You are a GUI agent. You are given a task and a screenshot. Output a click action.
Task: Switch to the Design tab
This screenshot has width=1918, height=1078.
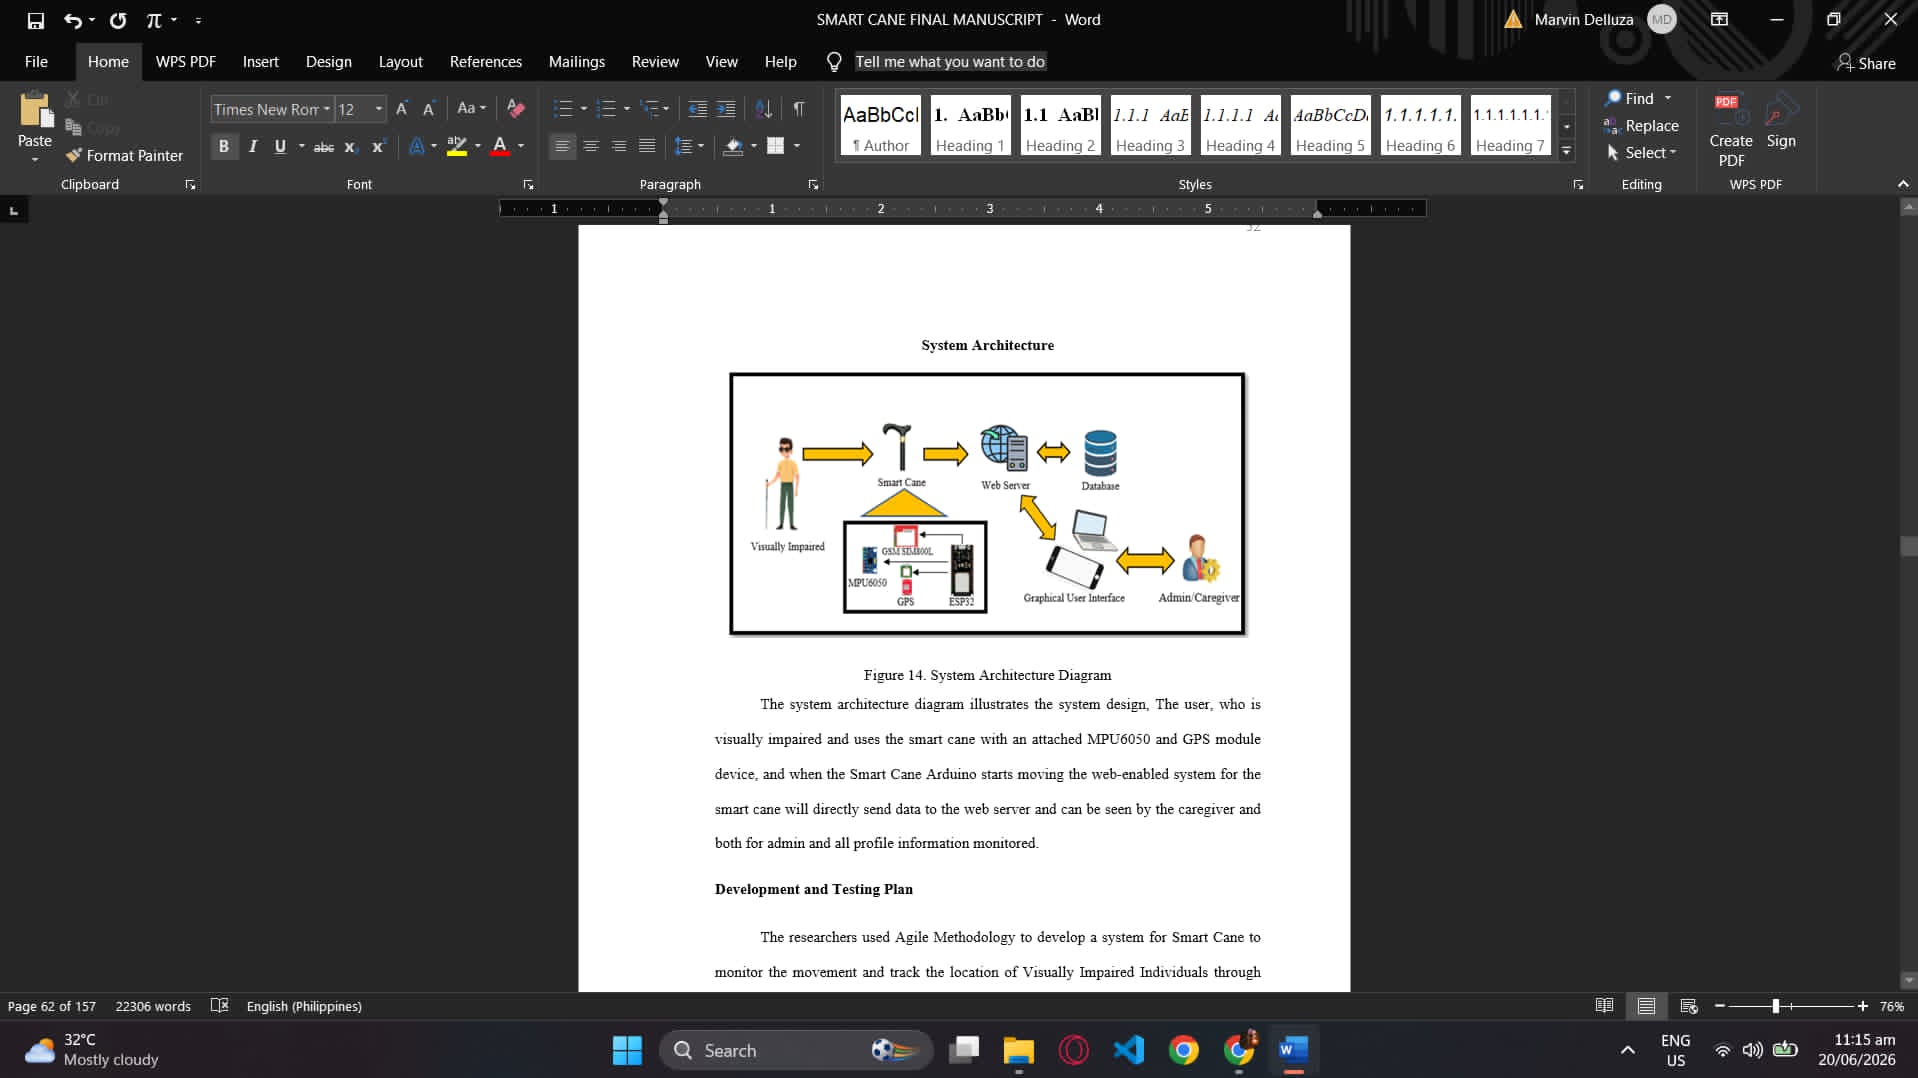coord(328,62)
